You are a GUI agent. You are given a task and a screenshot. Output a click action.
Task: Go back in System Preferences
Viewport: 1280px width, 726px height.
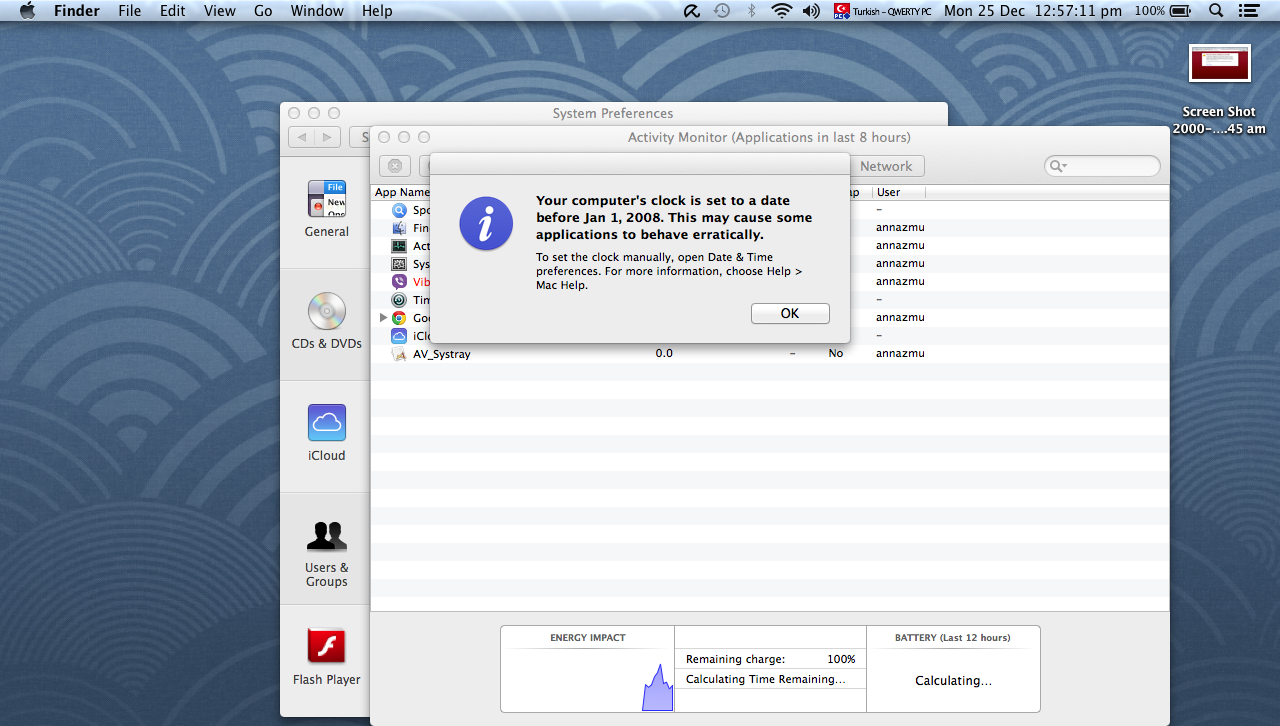[301, 137]
